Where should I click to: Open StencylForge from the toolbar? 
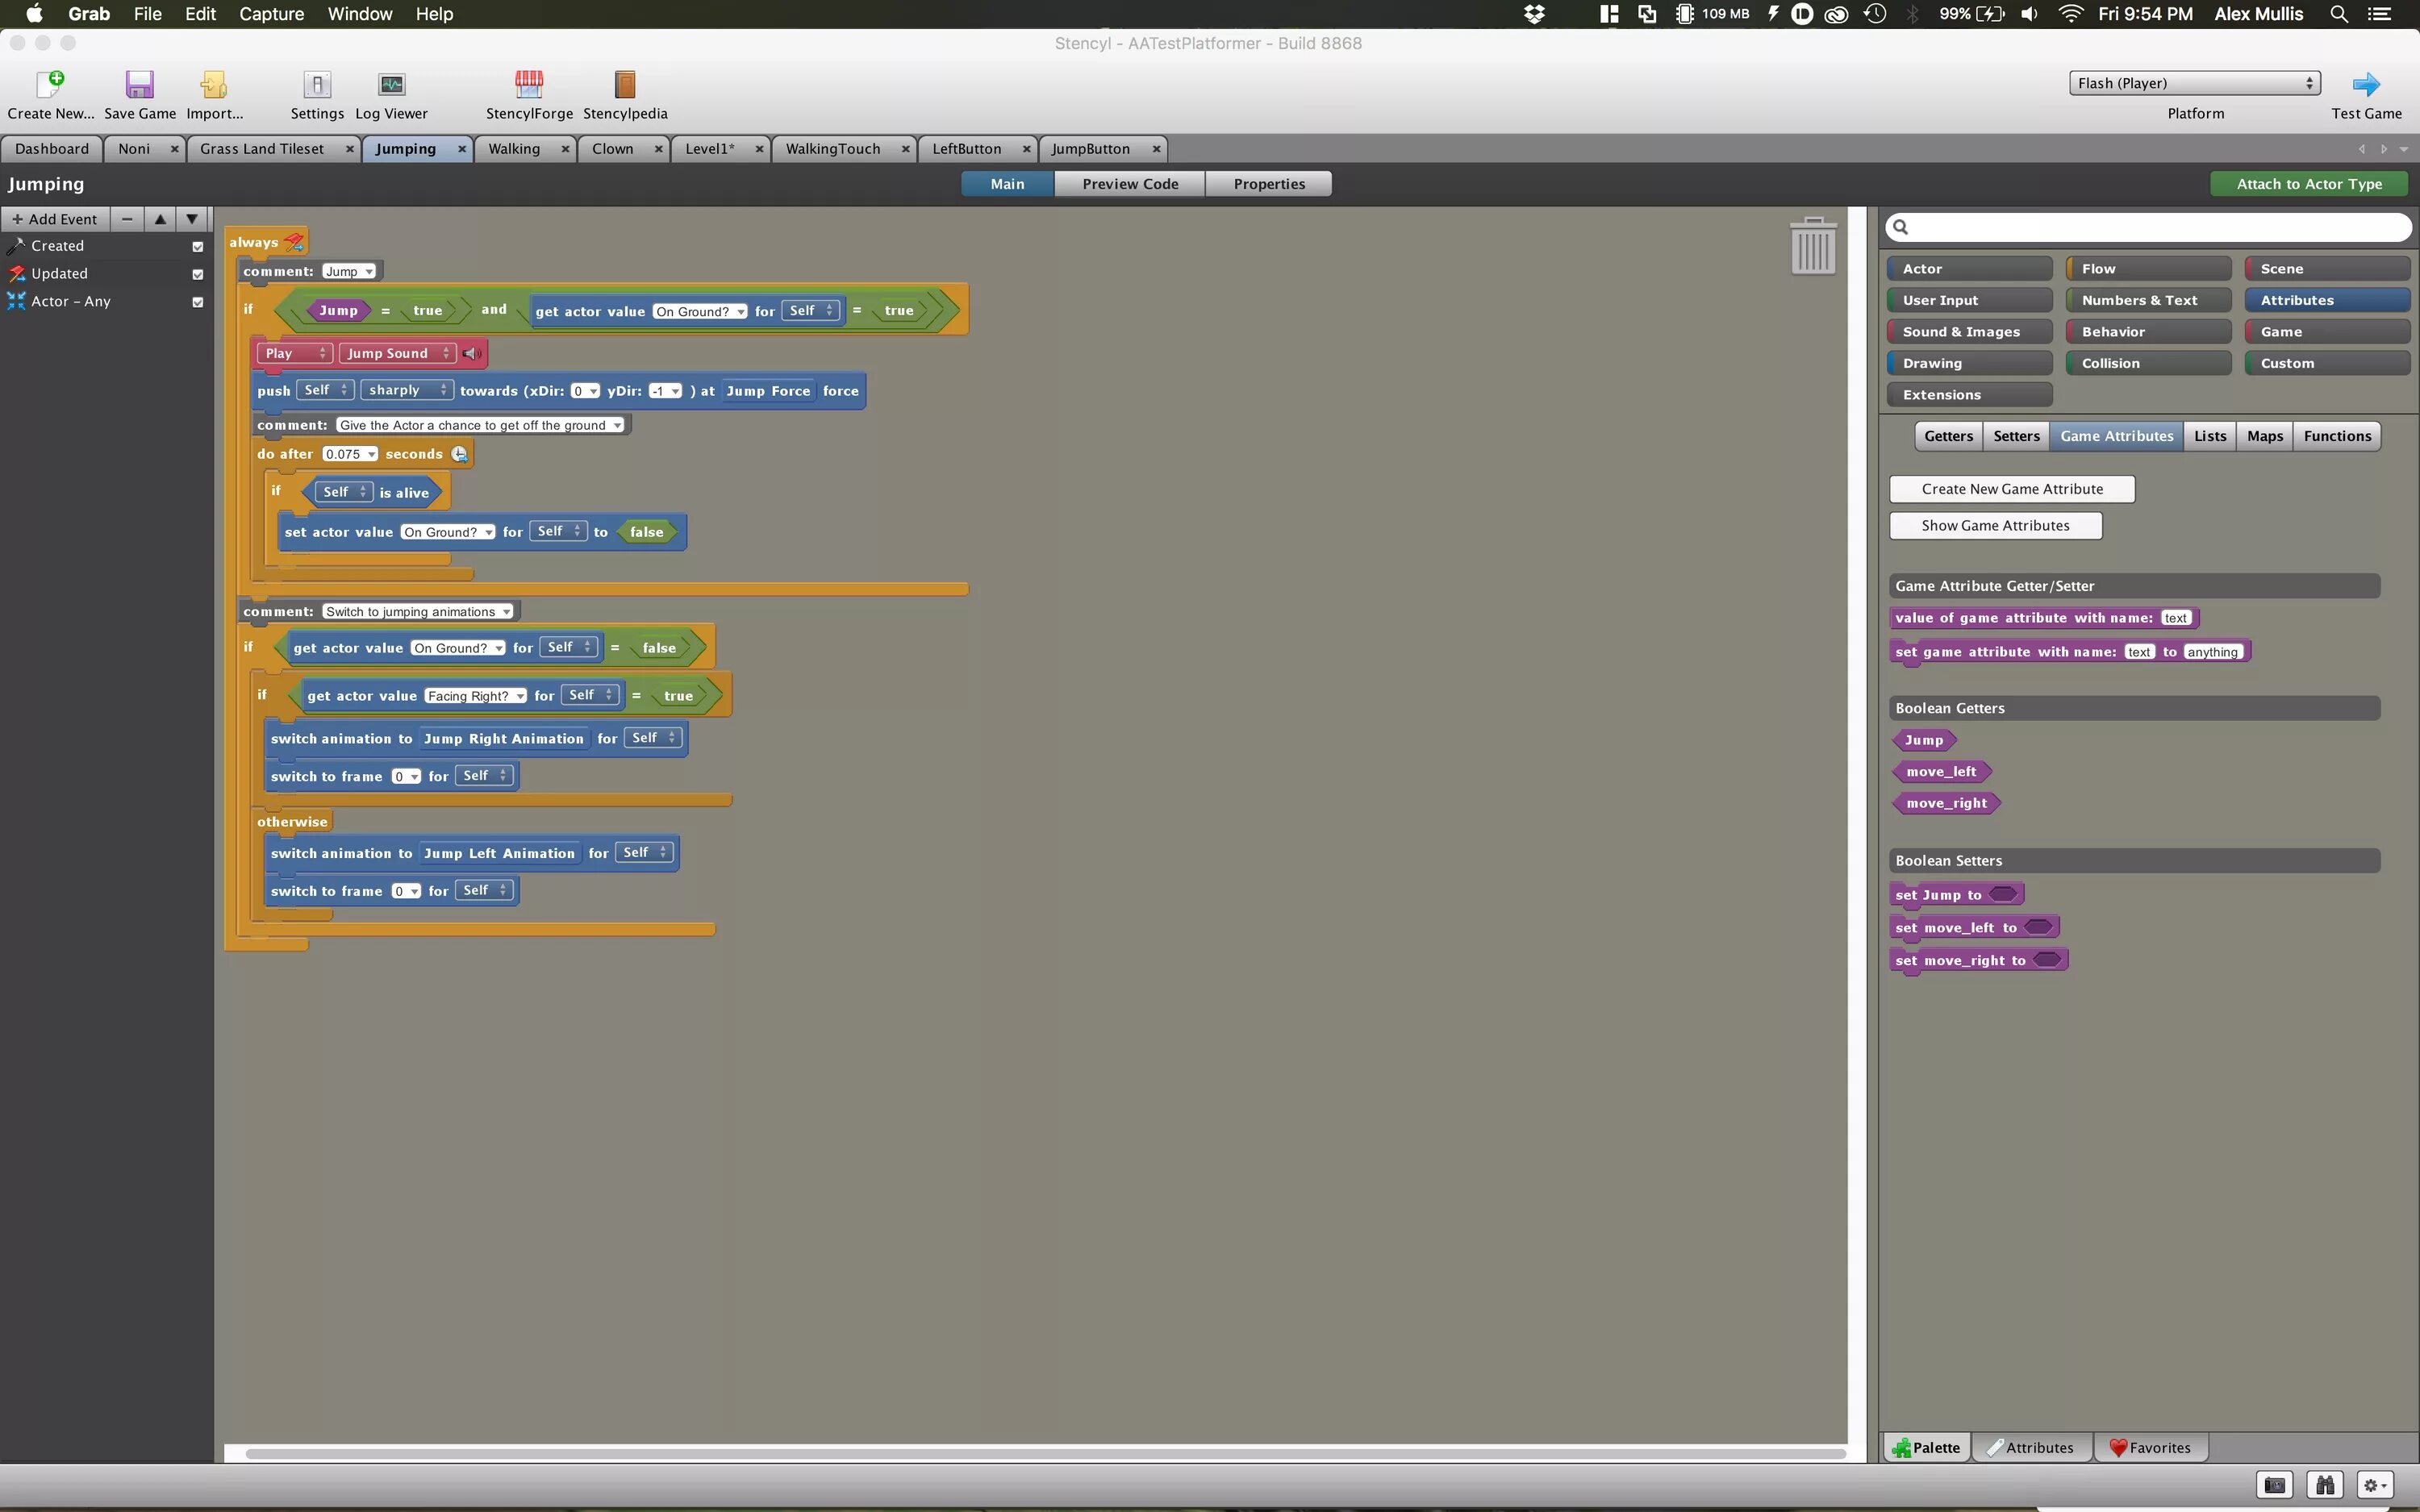coord(528,84)
